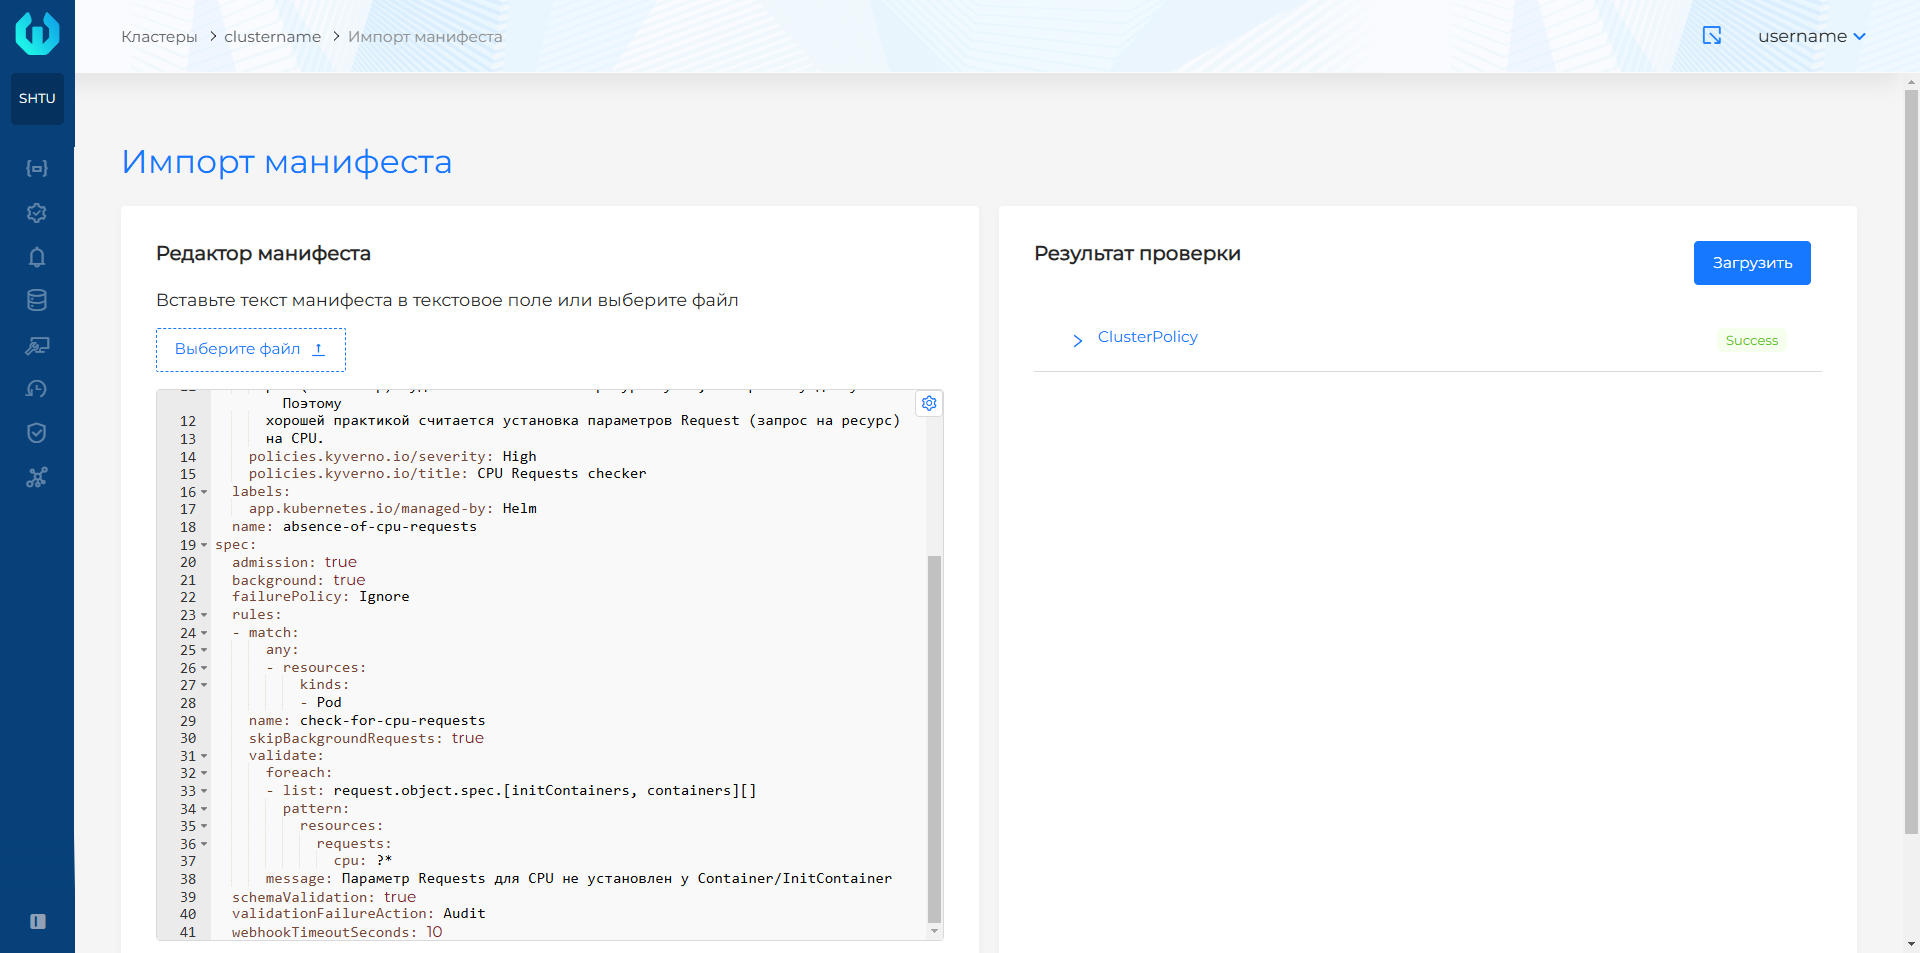Click the network graph sidebar icon

click(x=37, y=477)
